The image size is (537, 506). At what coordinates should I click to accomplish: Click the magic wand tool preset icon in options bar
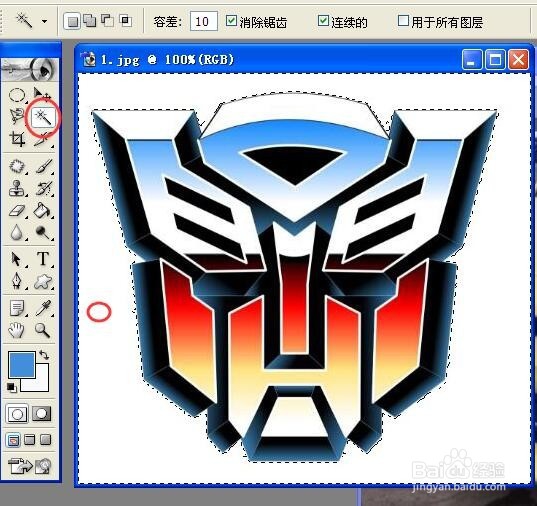[24, 21]
